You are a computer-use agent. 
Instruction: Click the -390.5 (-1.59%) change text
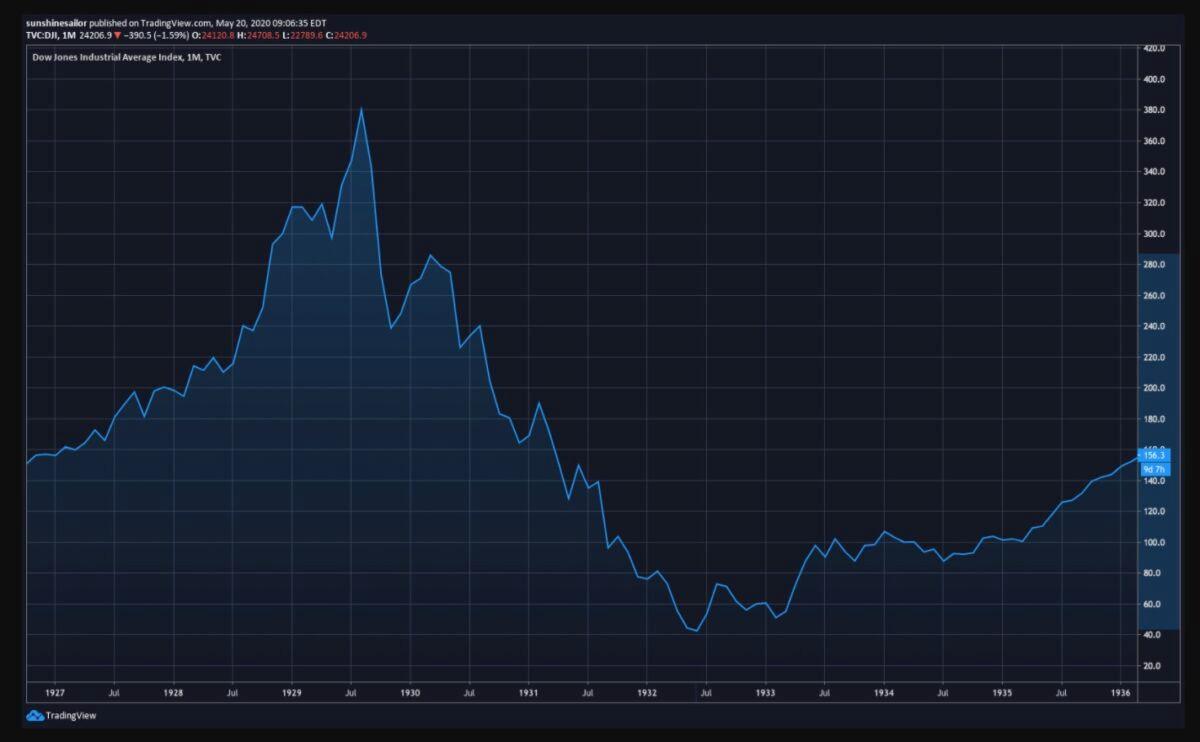(x=156, y=35)
